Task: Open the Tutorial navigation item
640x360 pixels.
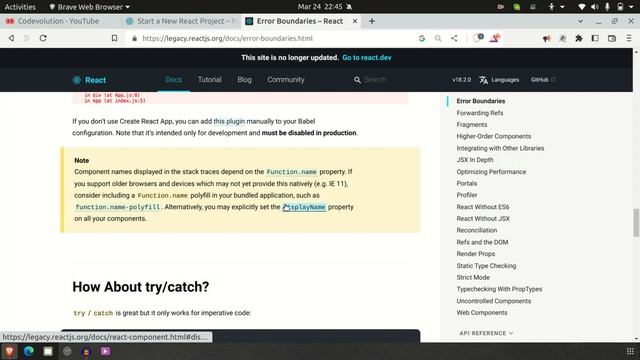Action: (210, 80)
